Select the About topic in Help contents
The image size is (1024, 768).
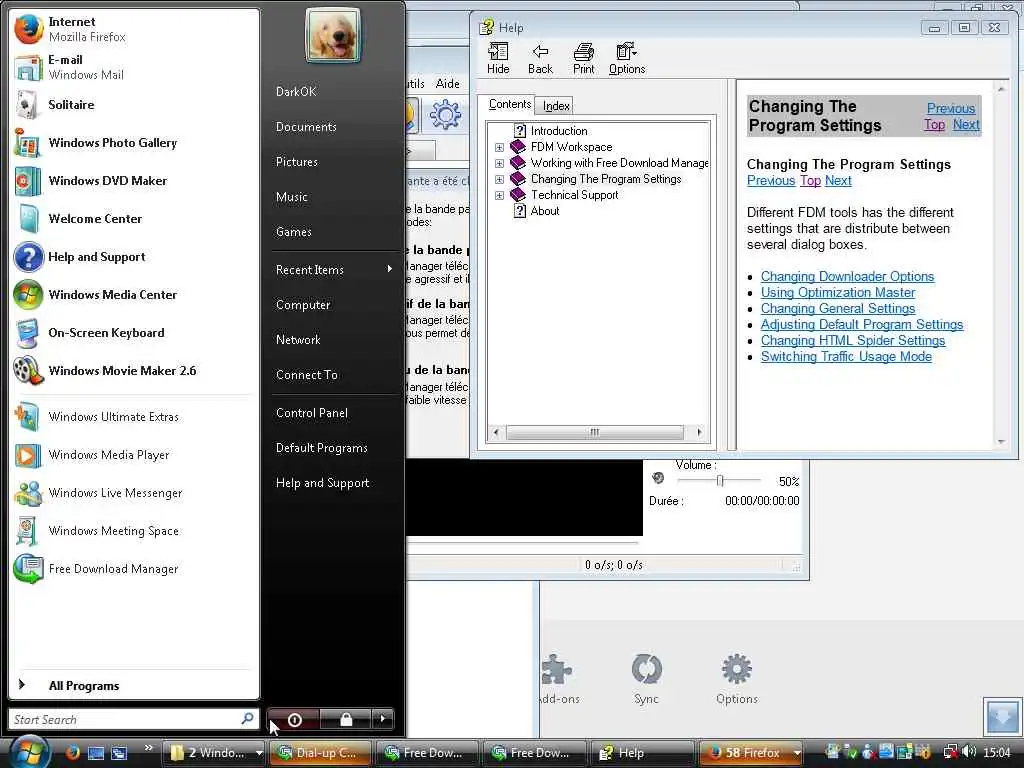545,211
